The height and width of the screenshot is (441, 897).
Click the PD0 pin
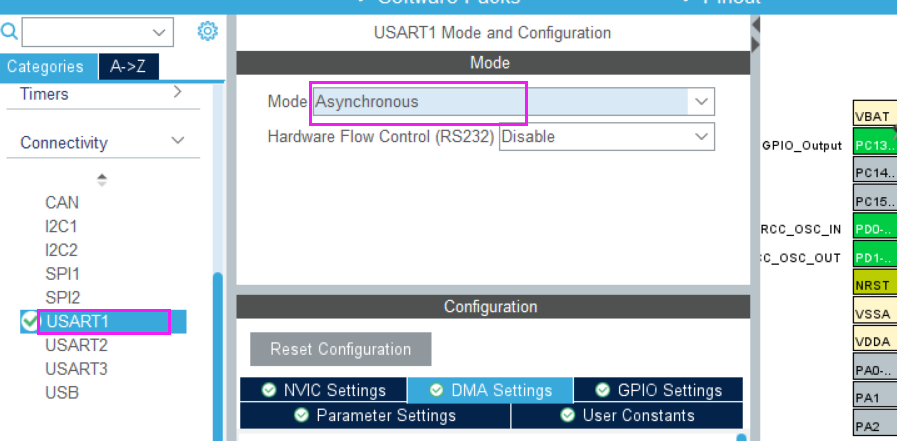[875, 226]
